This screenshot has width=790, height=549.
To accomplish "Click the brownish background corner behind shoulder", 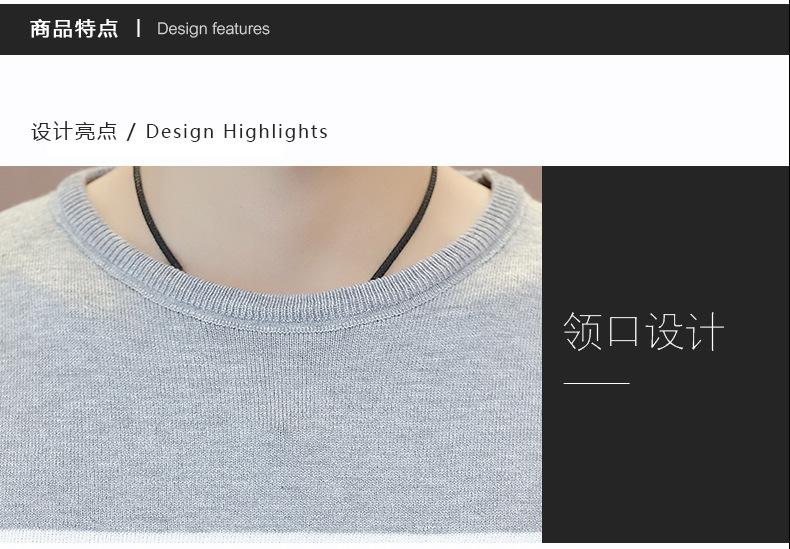I will [23, 184].
